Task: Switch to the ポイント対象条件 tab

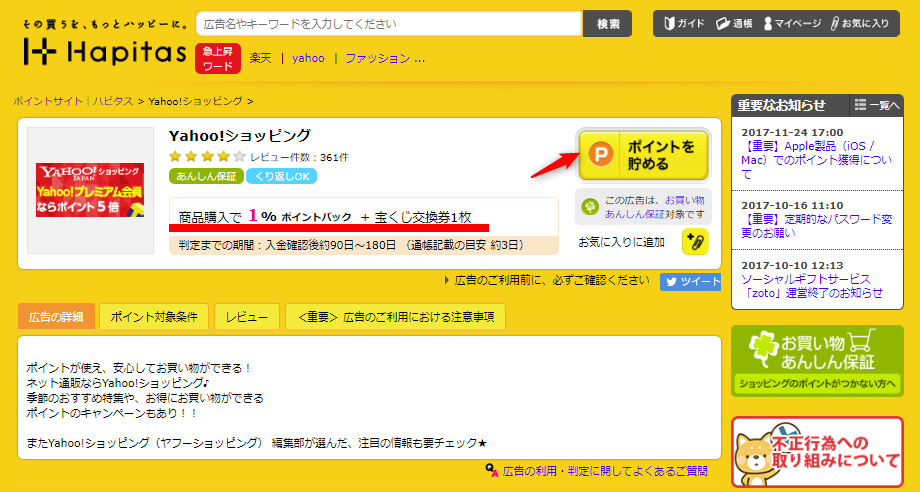Action: 154,317
